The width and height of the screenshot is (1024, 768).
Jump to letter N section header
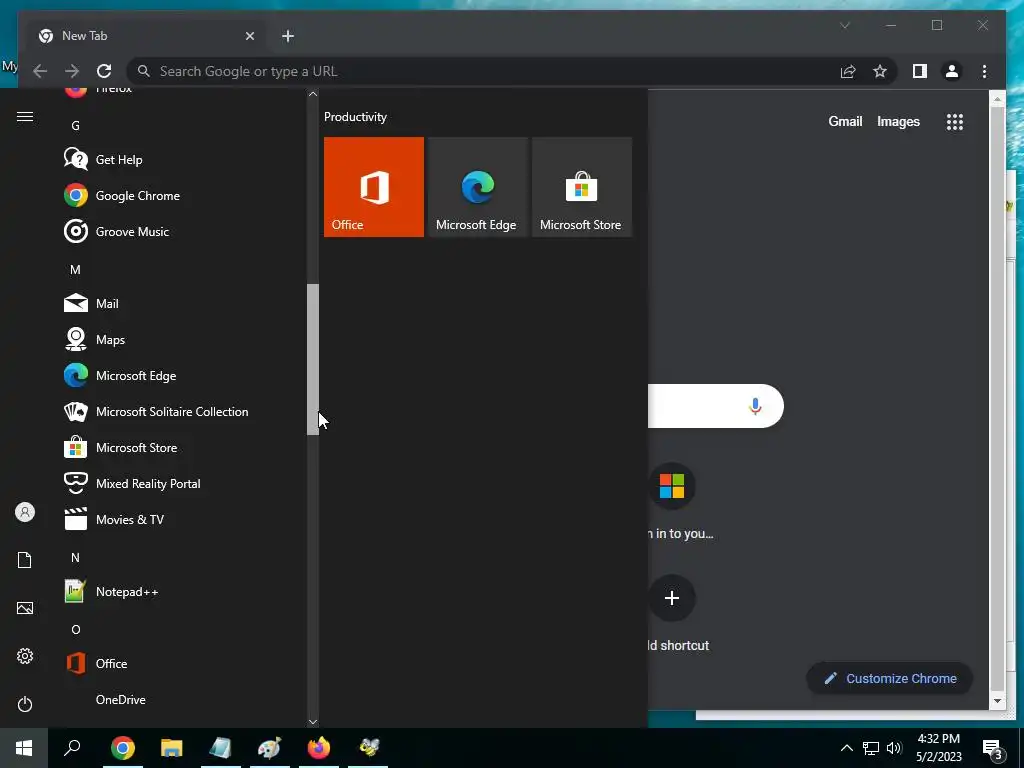(76, 558)
